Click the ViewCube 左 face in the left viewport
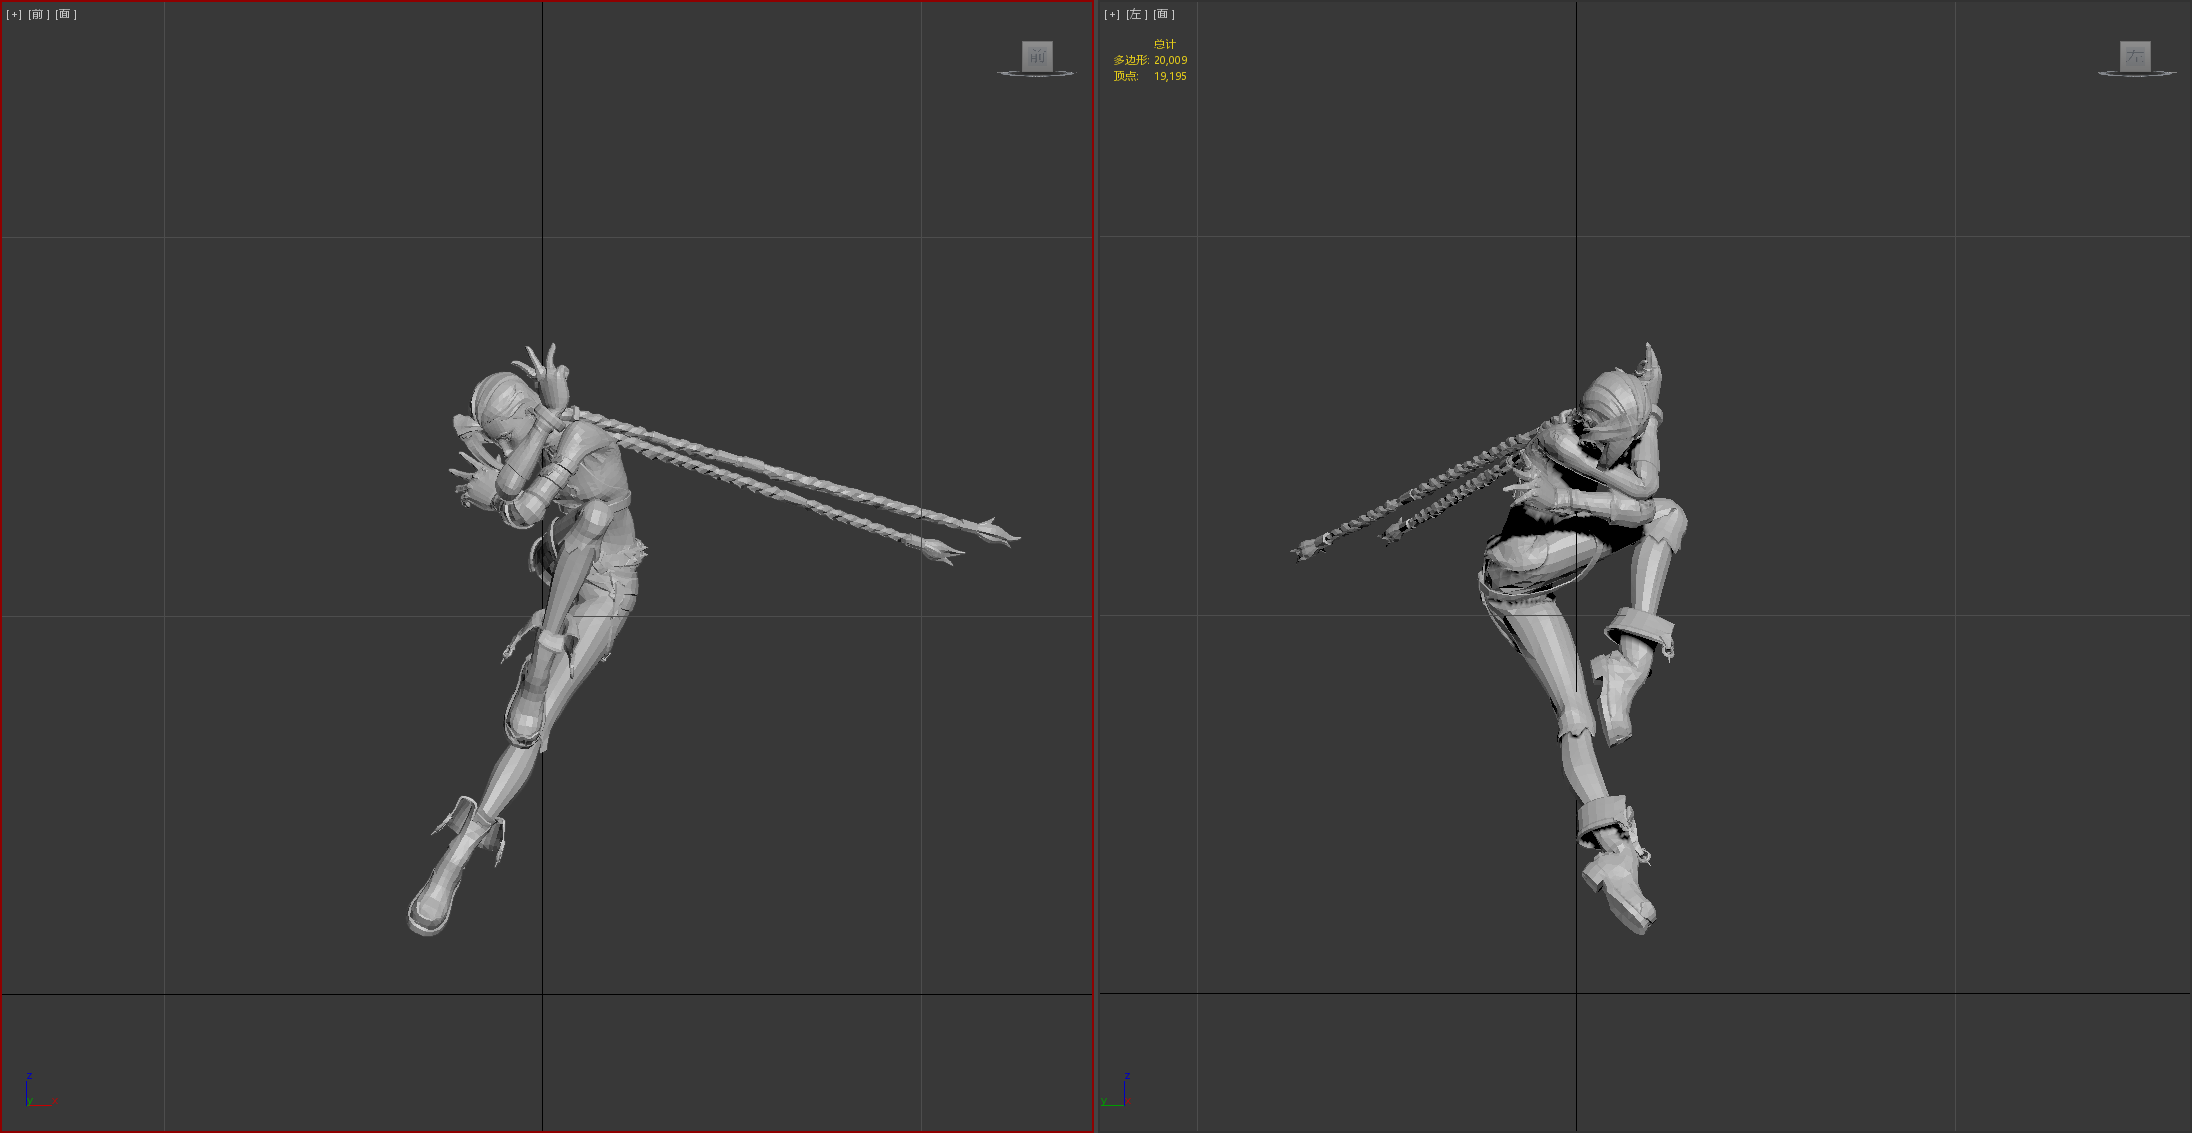Image resolution: width=2192 pixels, height=1133 pixels. point(2135,55)
